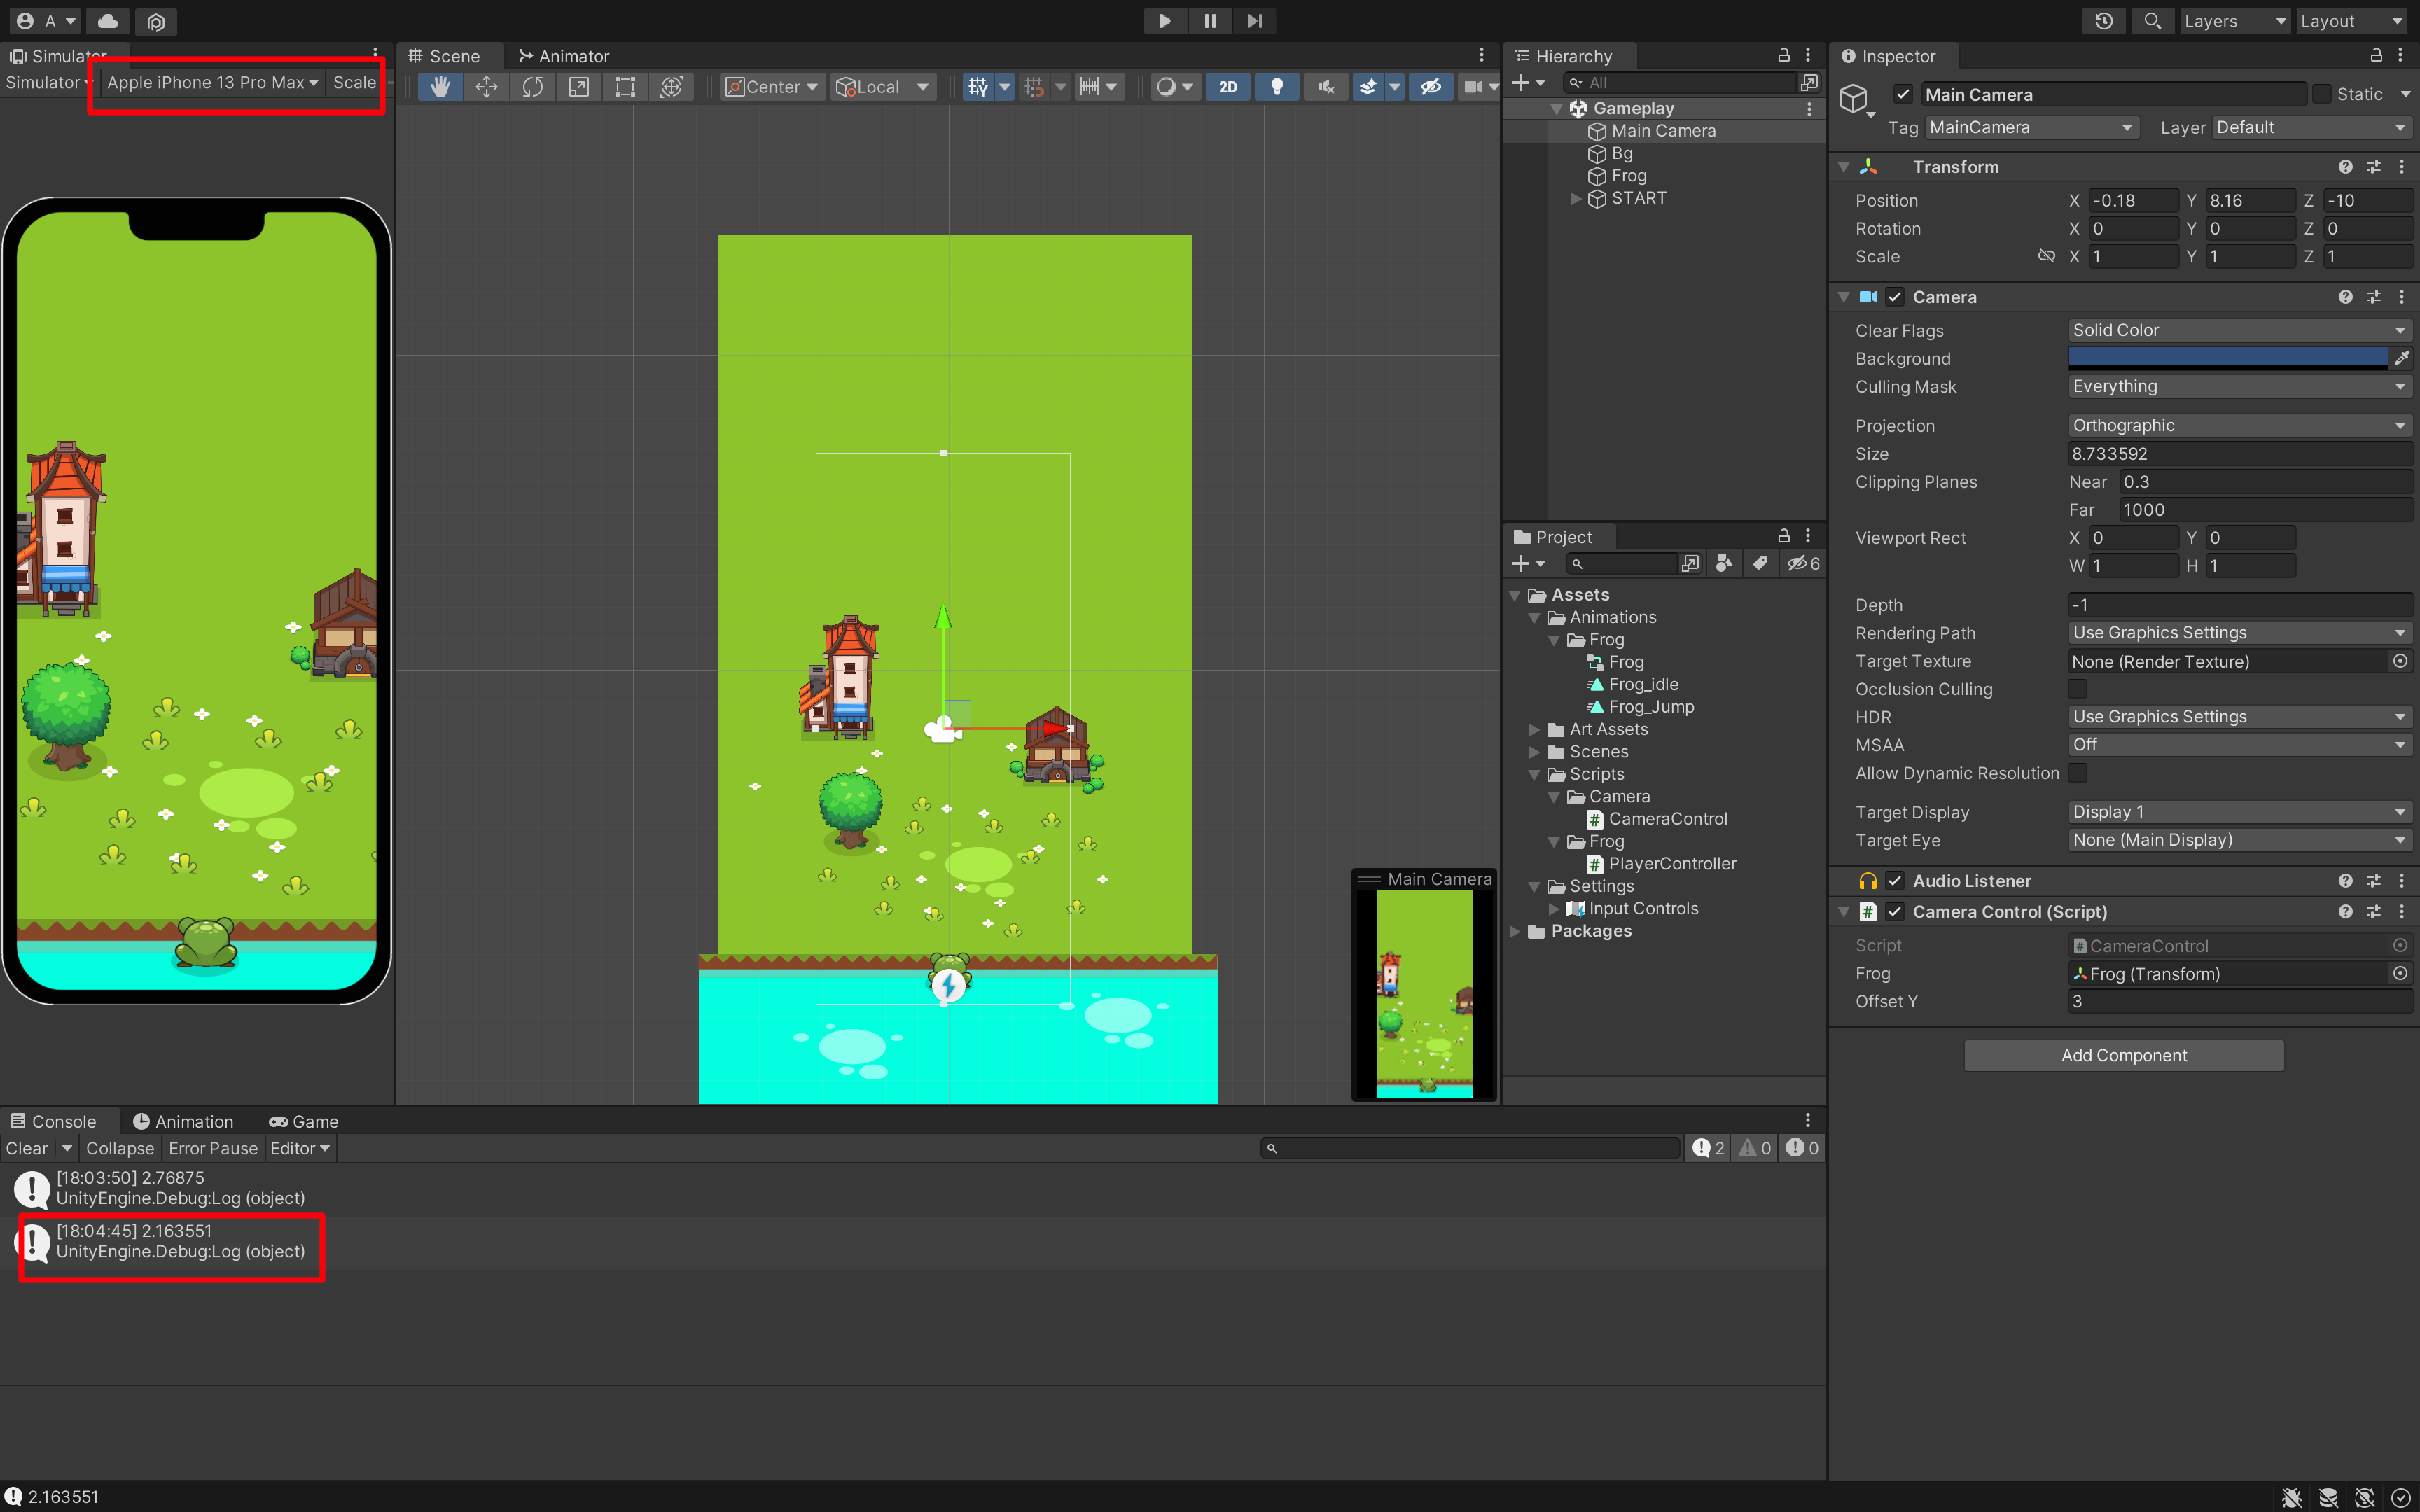Open Apple iPhone 13 Pro Max device dropdown
Image resolution: width=2420 pixels, height=1512 pixels.
coord(212,82)
